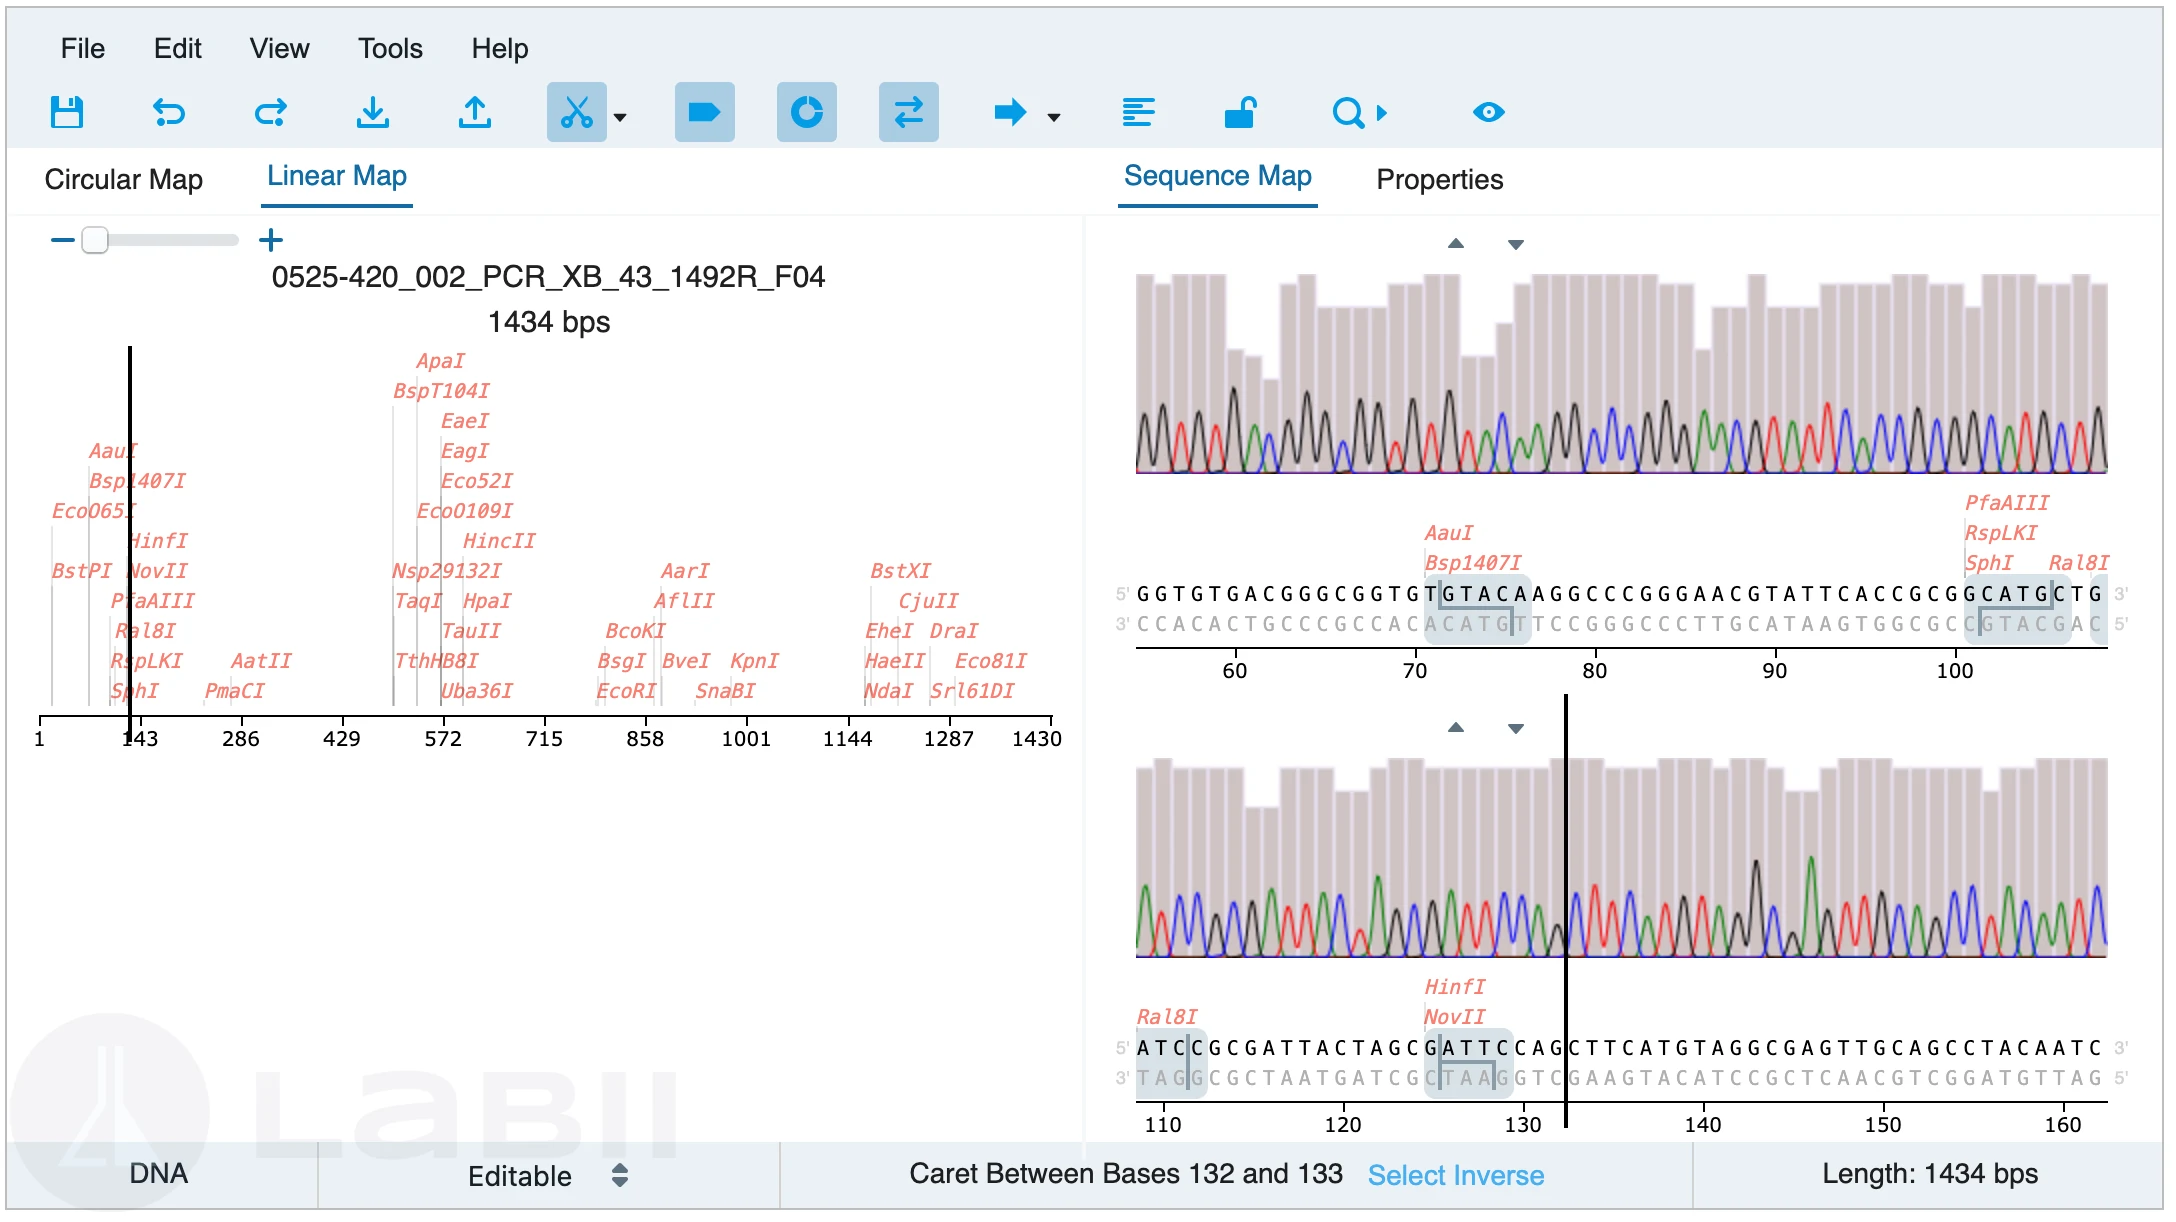Click the Save disk icon
The image size is (2176, 1222).
coord(67,112)
